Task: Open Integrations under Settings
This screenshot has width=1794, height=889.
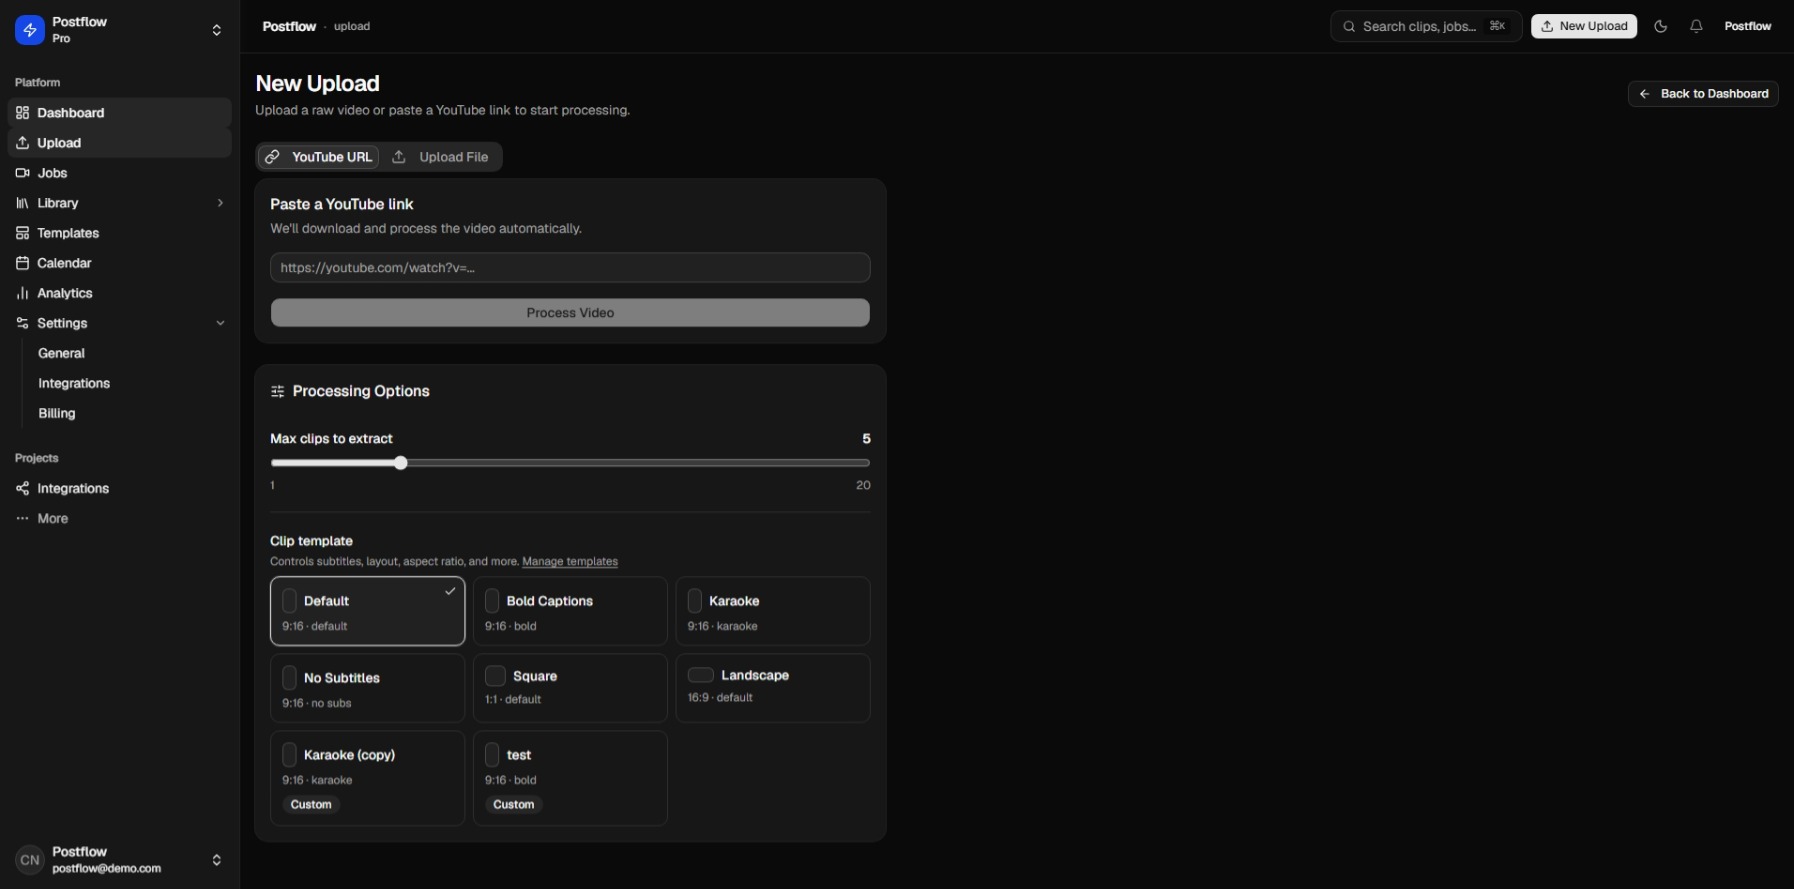Action: point(74,383)
